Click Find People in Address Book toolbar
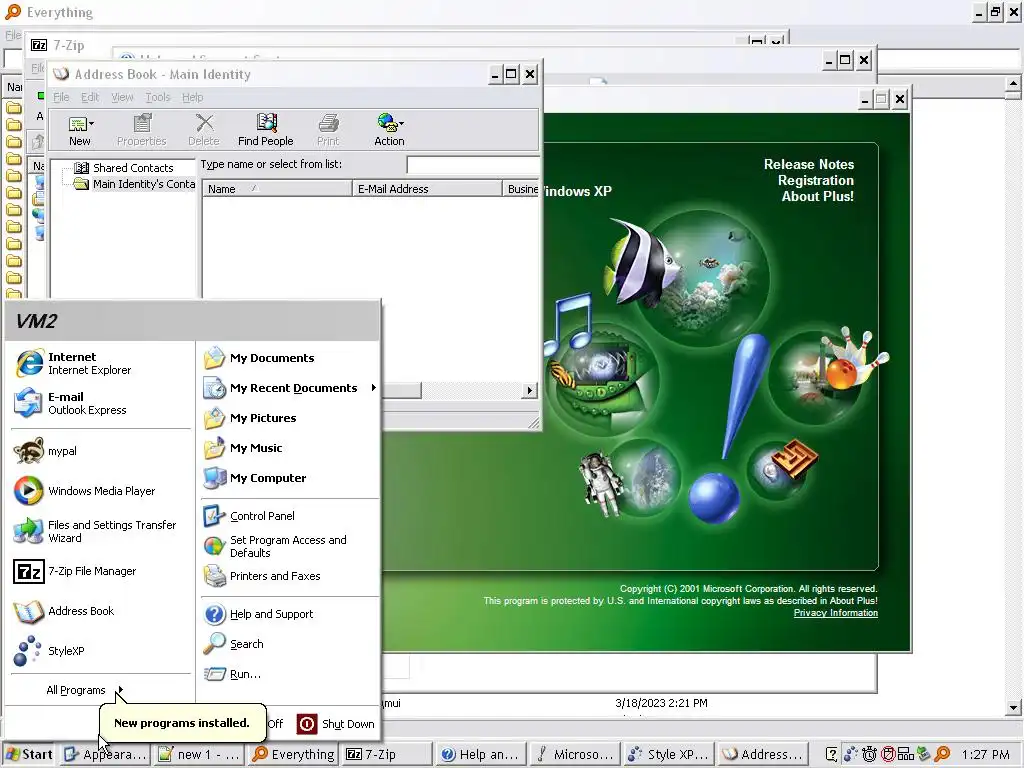This screenshot has height=768, width=1024. coord(266,130)
